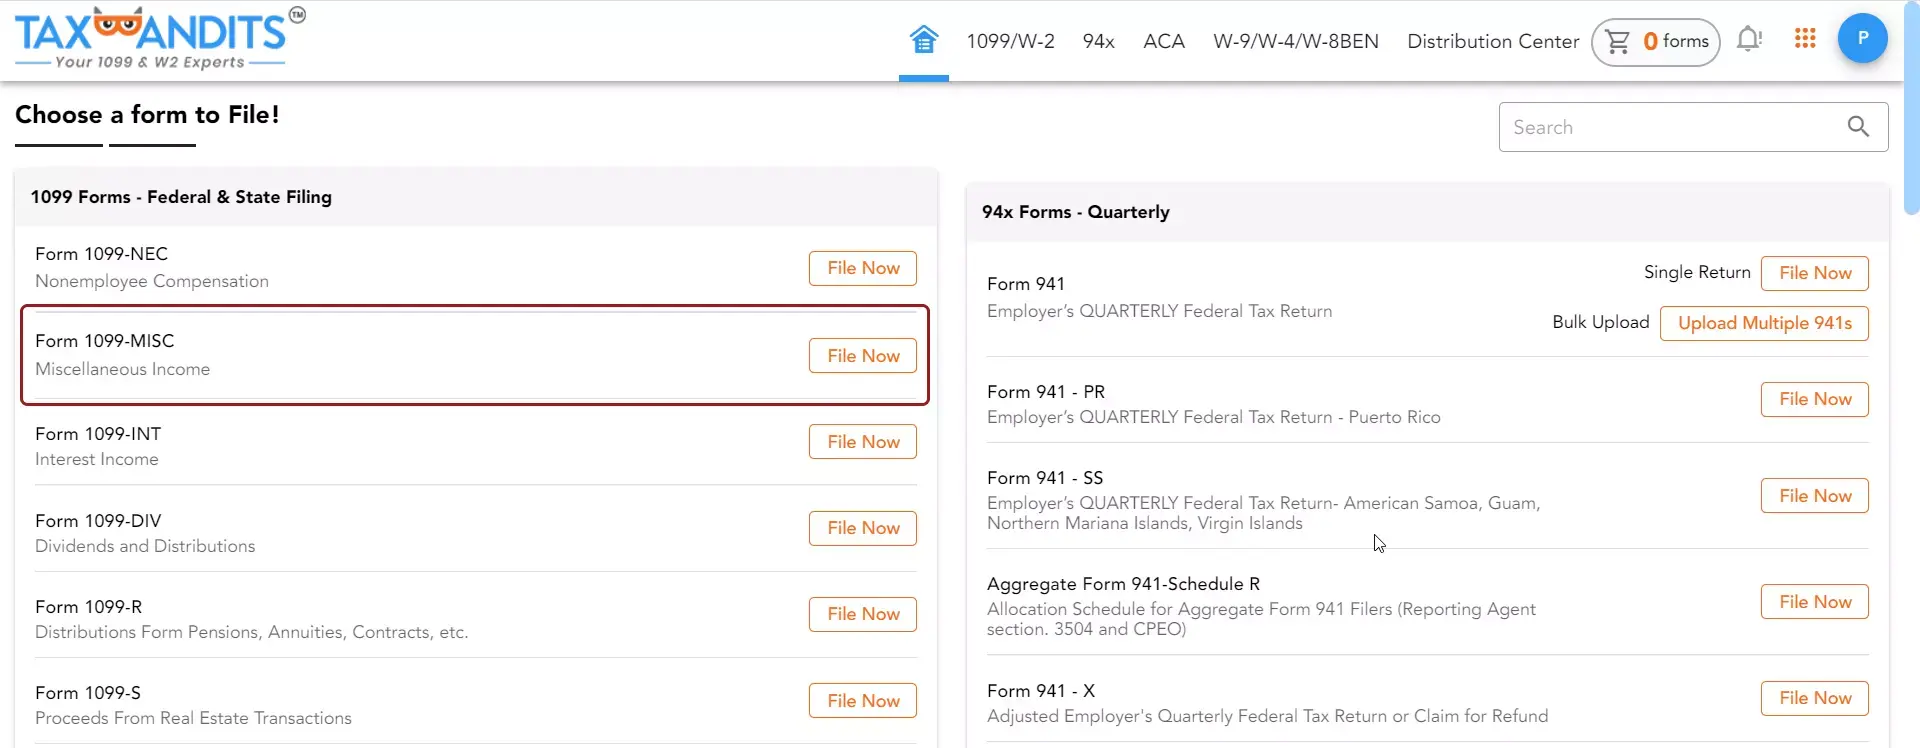File Now for Form 941 - PR
Viewport: 1920px width, 748px height.
[1815, 399]
